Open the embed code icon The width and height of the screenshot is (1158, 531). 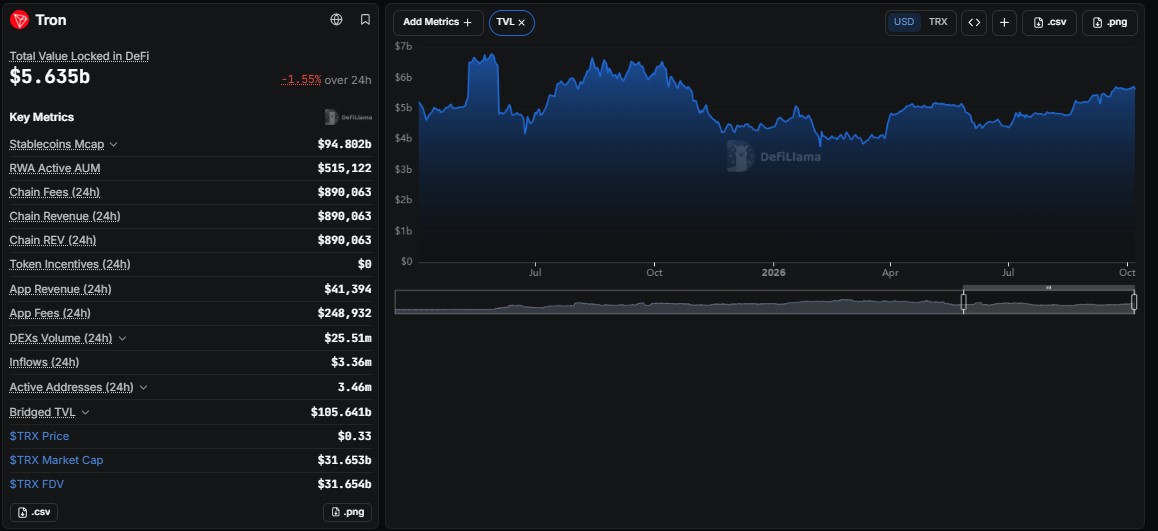(x=974, y=22)
